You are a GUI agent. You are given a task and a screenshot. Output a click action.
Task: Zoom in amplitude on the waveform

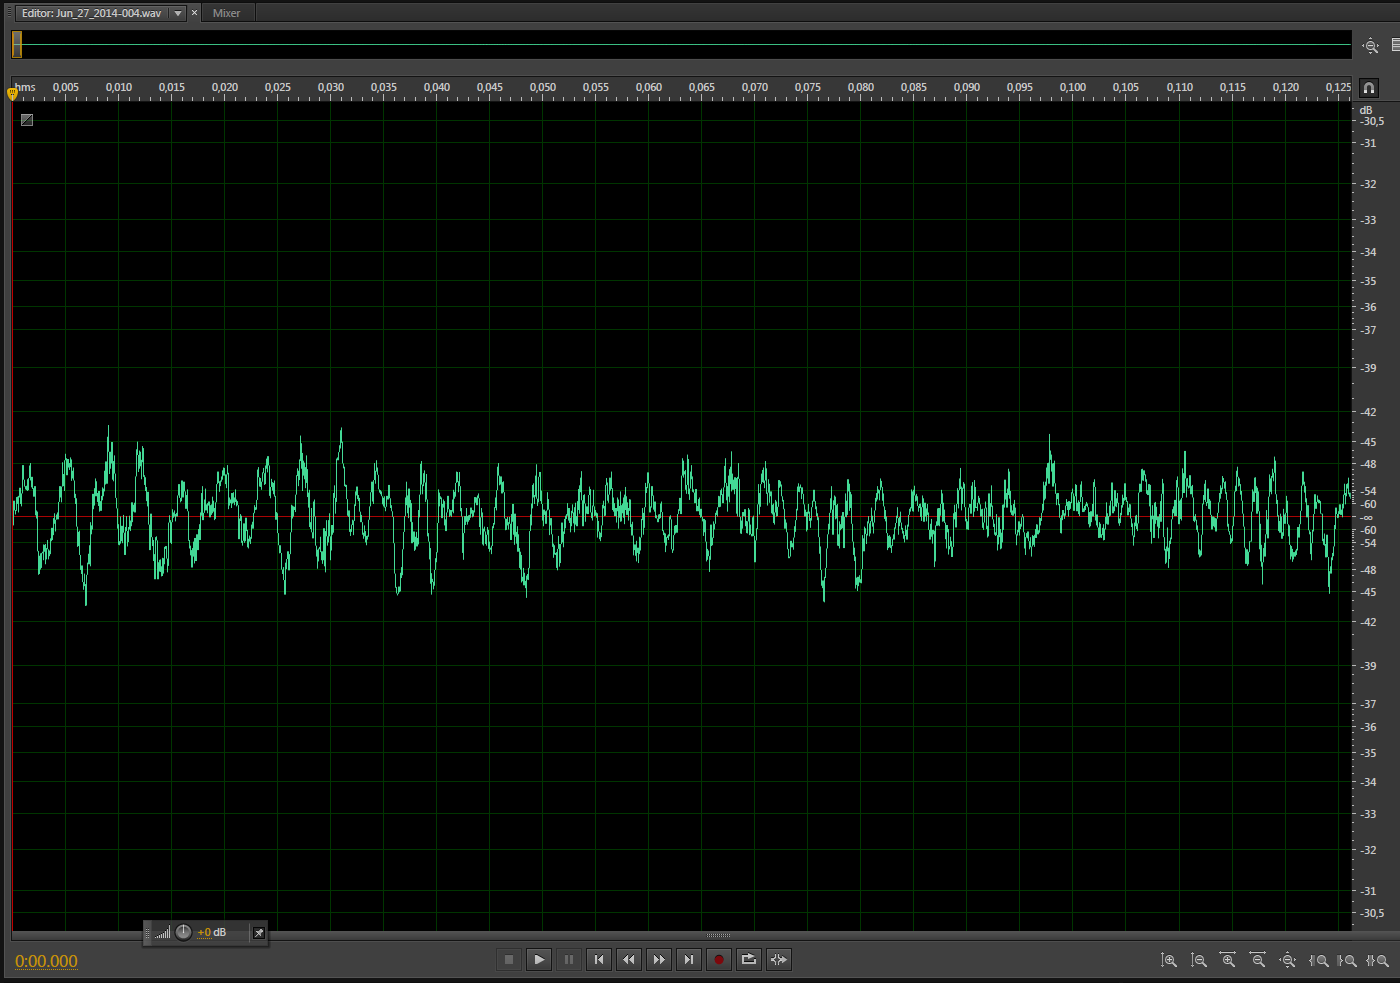click(1168, 960)
